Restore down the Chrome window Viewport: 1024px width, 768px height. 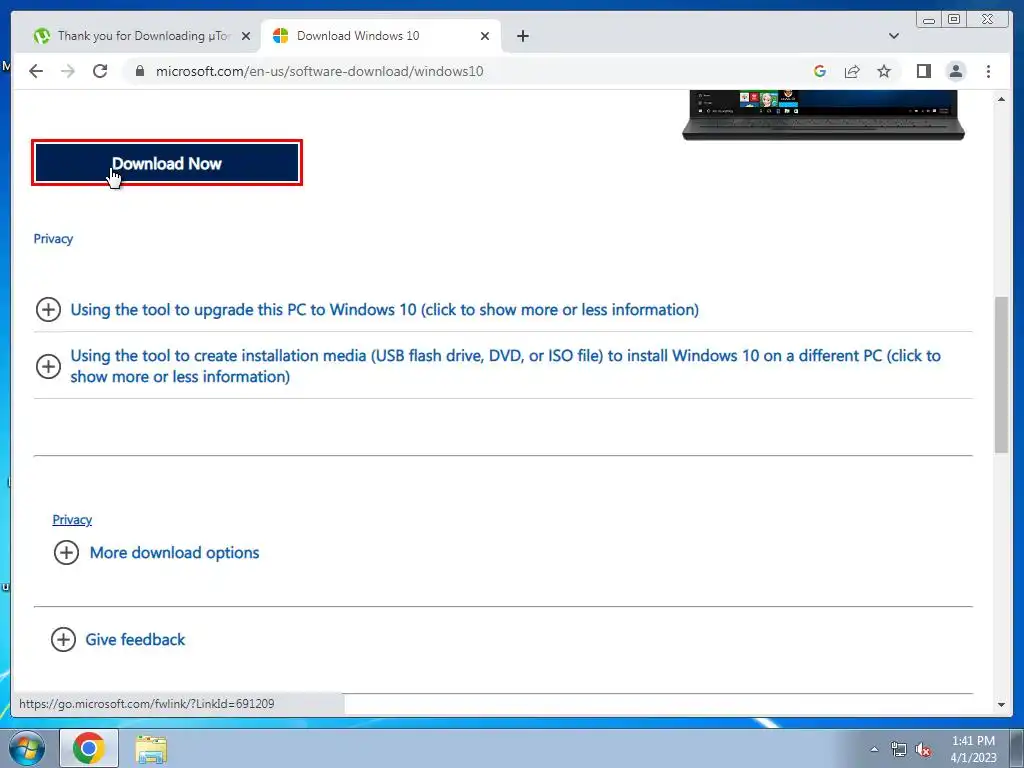[x=954, y=20]
